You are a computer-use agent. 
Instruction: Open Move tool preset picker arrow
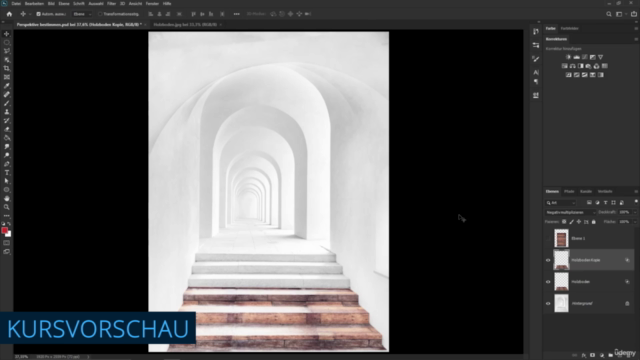30,14
